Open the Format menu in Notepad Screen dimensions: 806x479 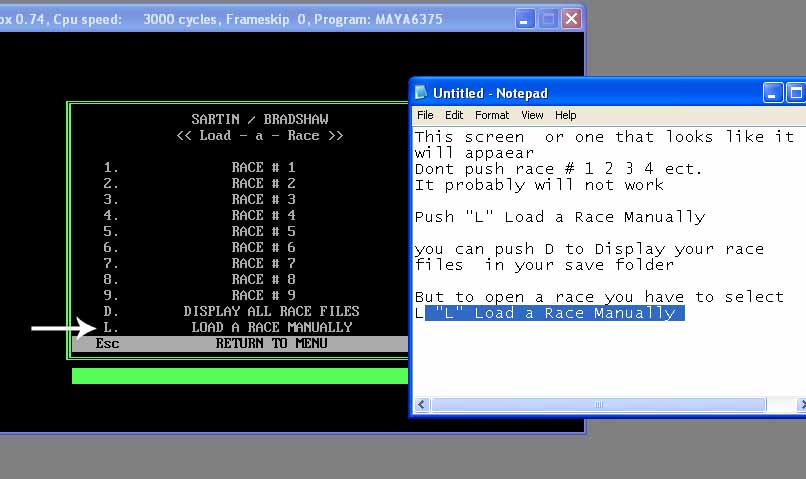pos(492,115)
